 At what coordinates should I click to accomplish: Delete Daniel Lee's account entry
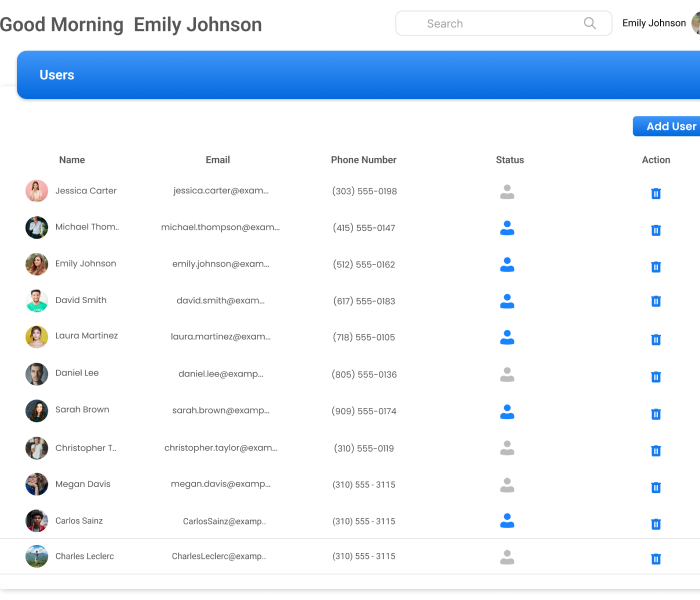[656, 377]
